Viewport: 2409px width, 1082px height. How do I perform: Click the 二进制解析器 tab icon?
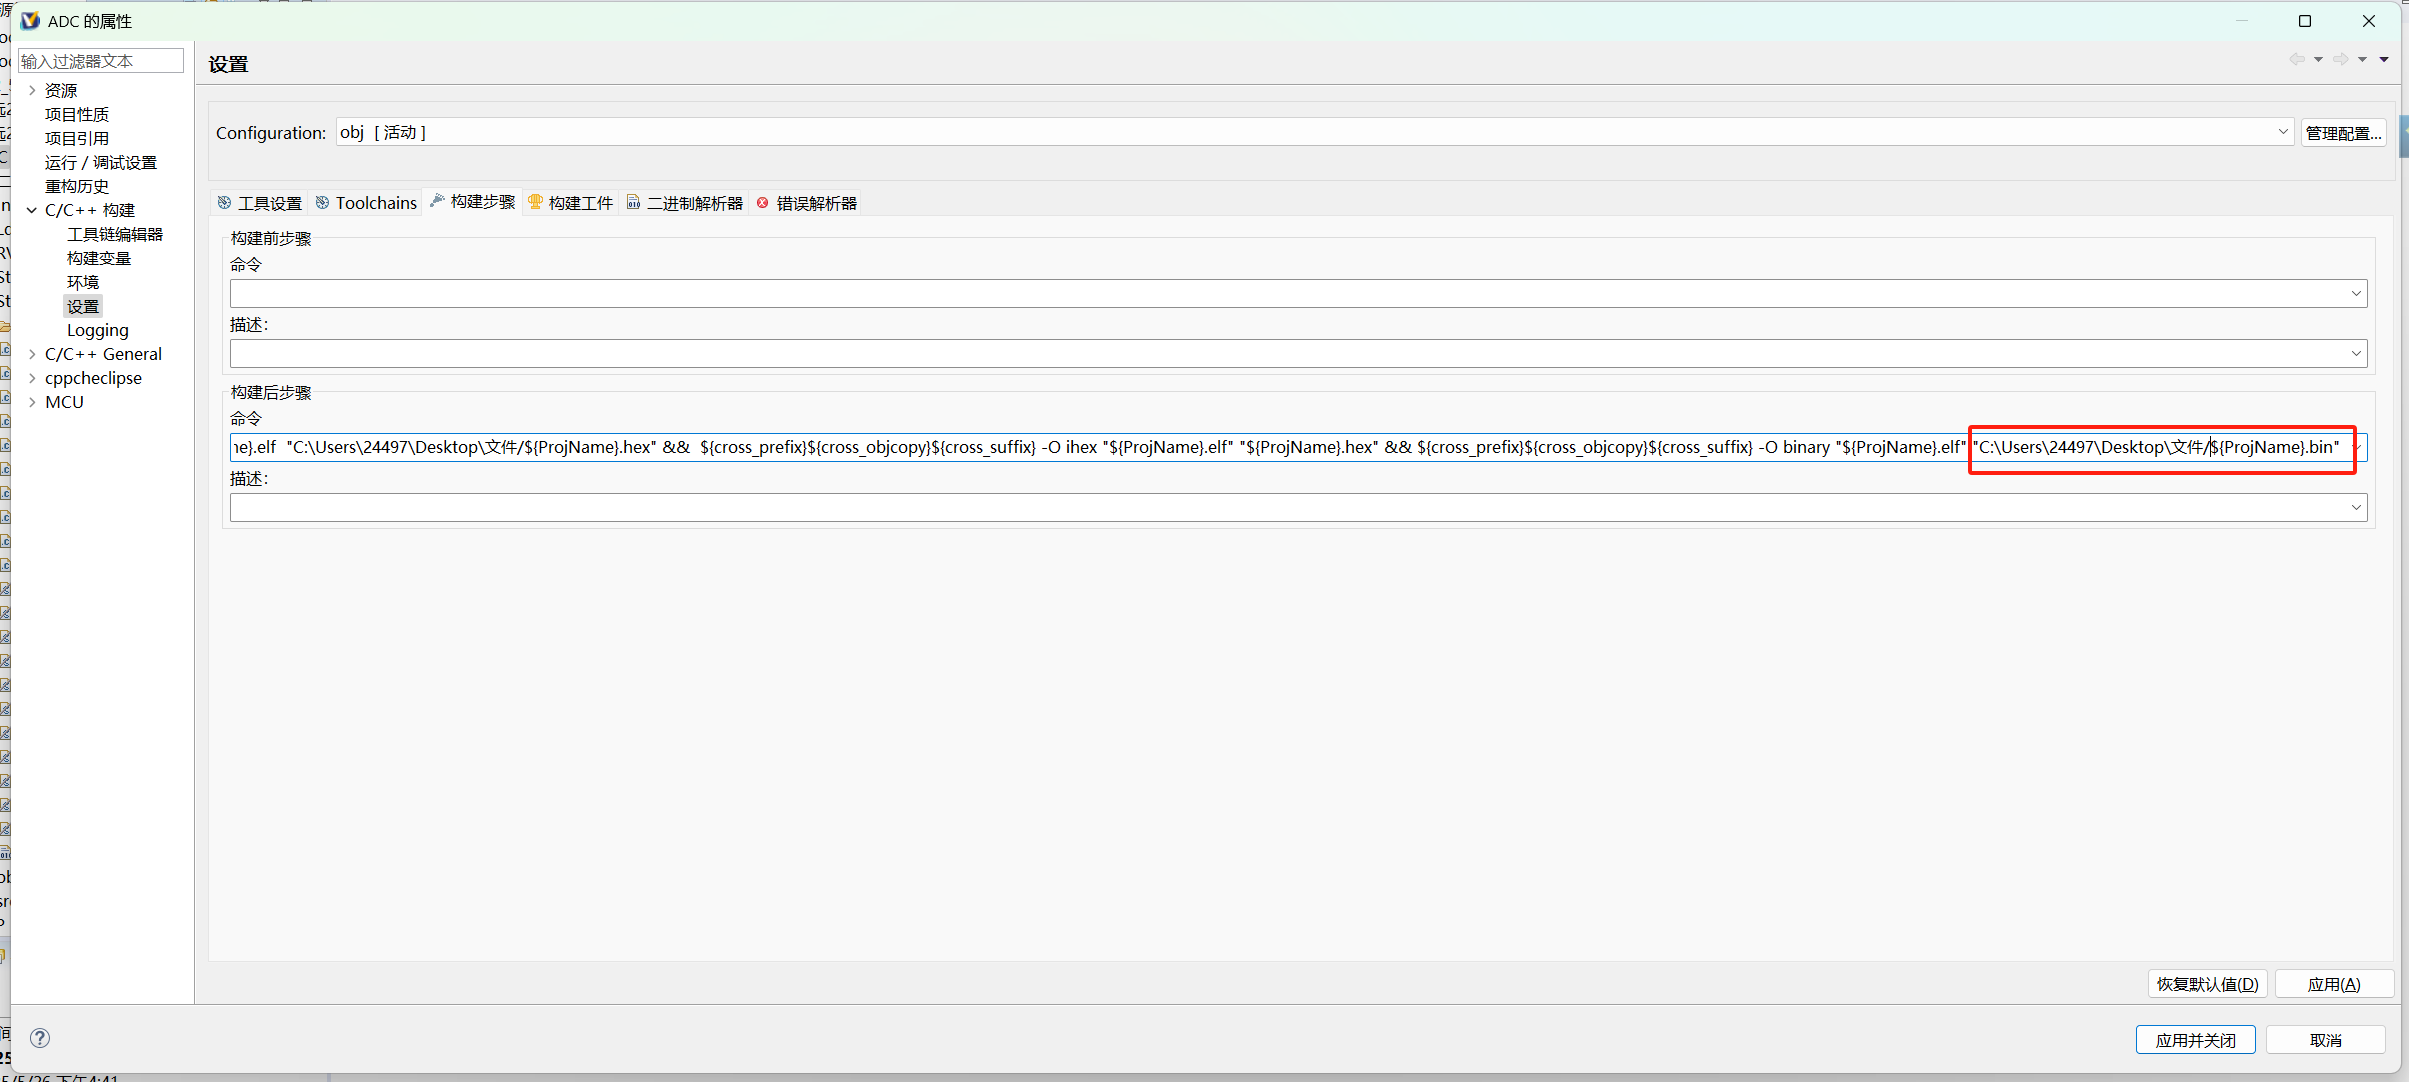(633, 203)
